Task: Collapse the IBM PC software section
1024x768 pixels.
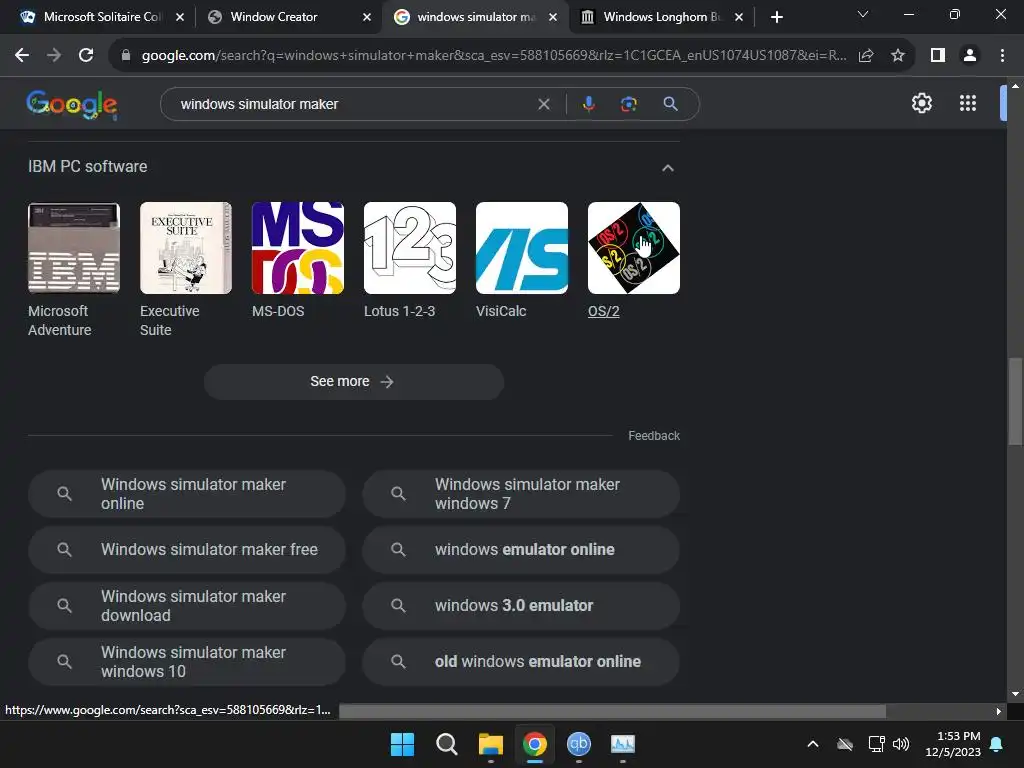Action: click(x=667, y=168)
